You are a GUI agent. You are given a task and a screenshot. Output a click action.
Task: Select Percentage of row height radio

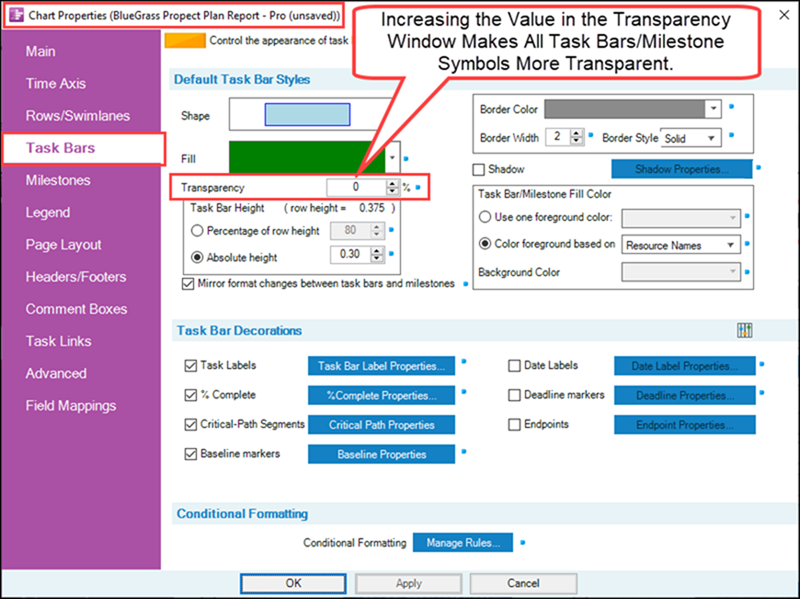tap(197, 231)
